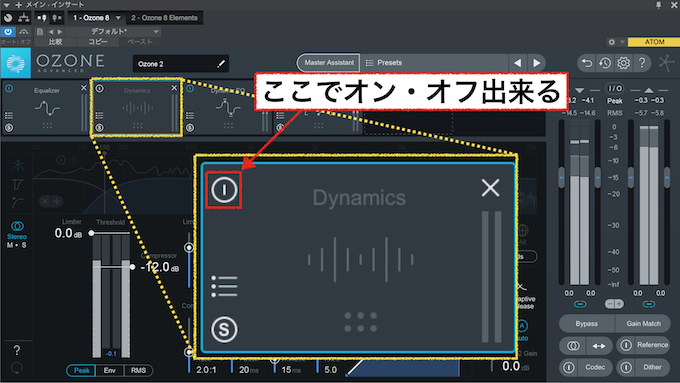Image resolution: width=680 pixels, height=383 pixels.
Task: Toggle Equalizer module power button
Action: point(9,88)
